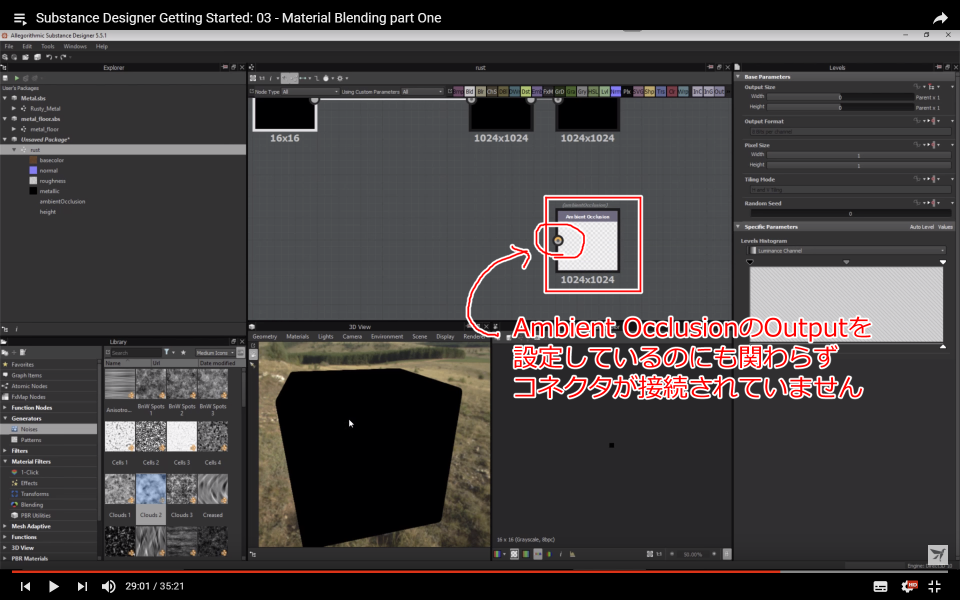Screen dimensions: 960x600
Task: Select the Ambient Occlusion output node
Action: 588,241
